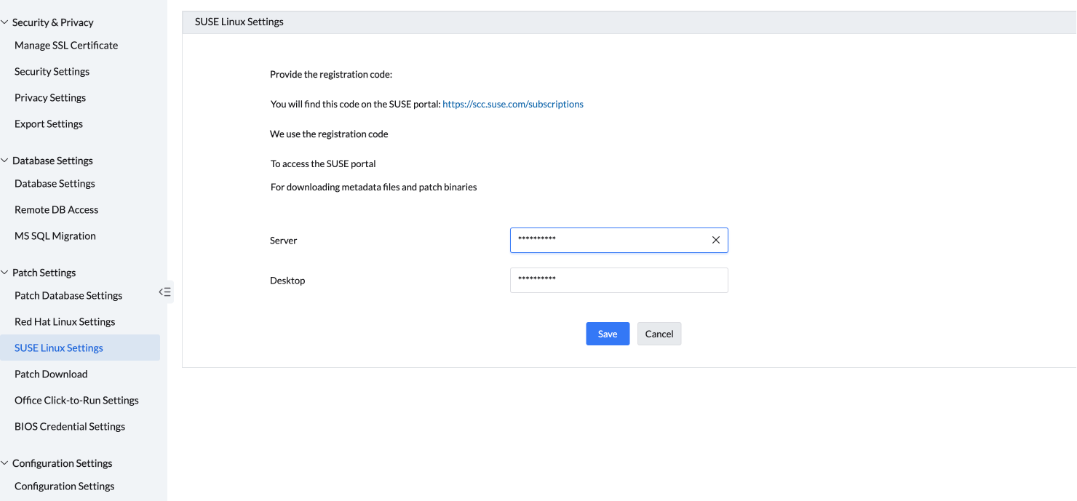Click the Desktop field label

287,280
